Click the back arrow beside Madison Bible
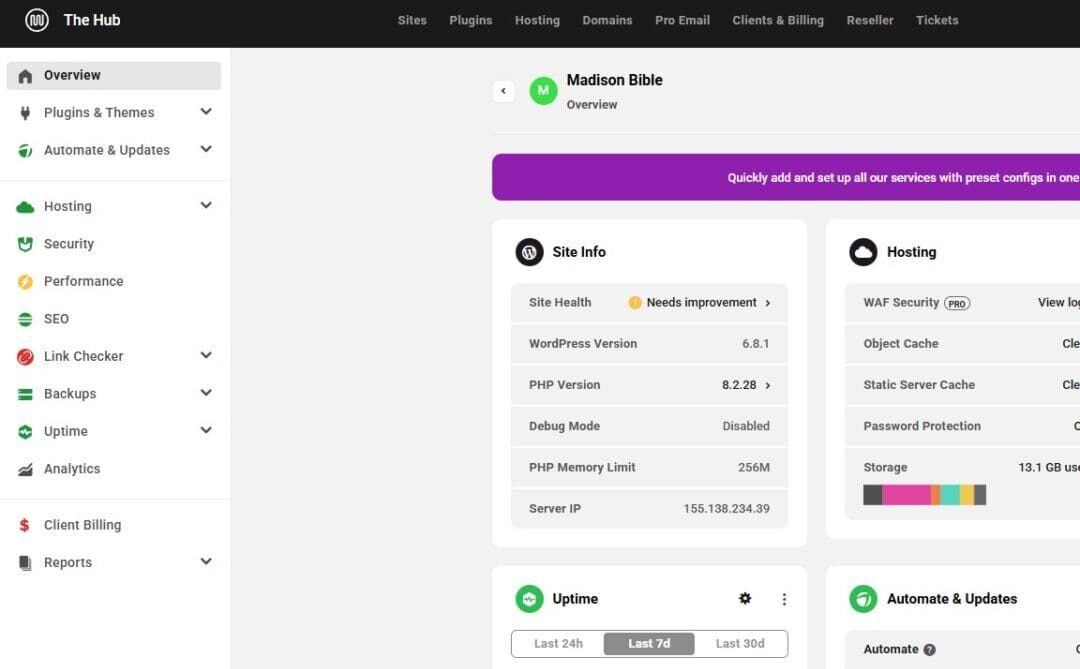This screenshot has height=669, width=1080. click(503, 91)
